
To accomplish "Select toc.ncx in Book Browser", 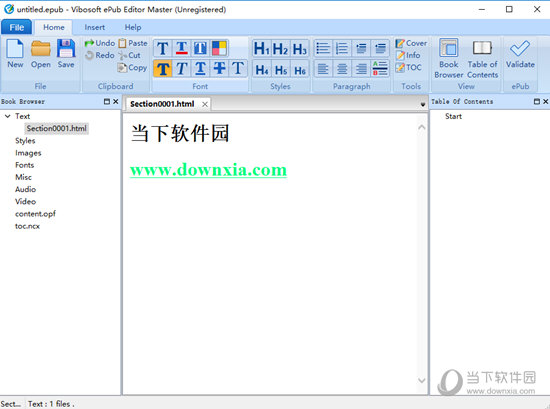I will click(27, 226).
